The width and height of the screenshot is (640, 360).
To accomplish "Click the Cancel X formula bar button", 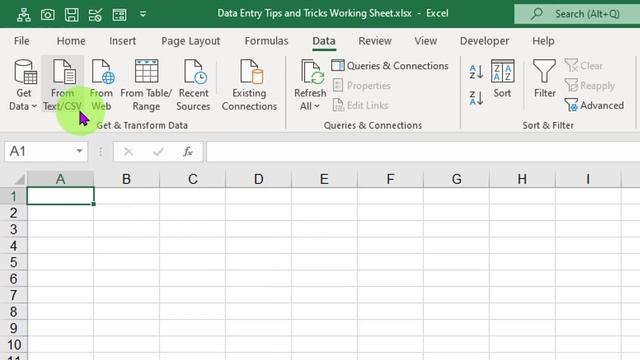I will 128,152.
